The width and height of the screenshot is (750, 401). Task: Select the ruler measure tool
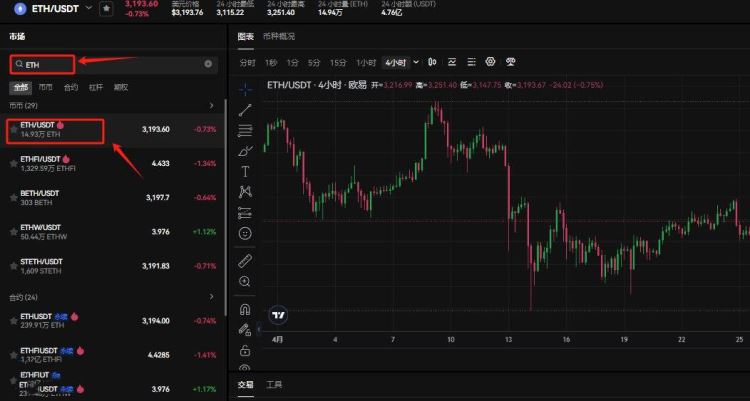click(x=246, y=261)
